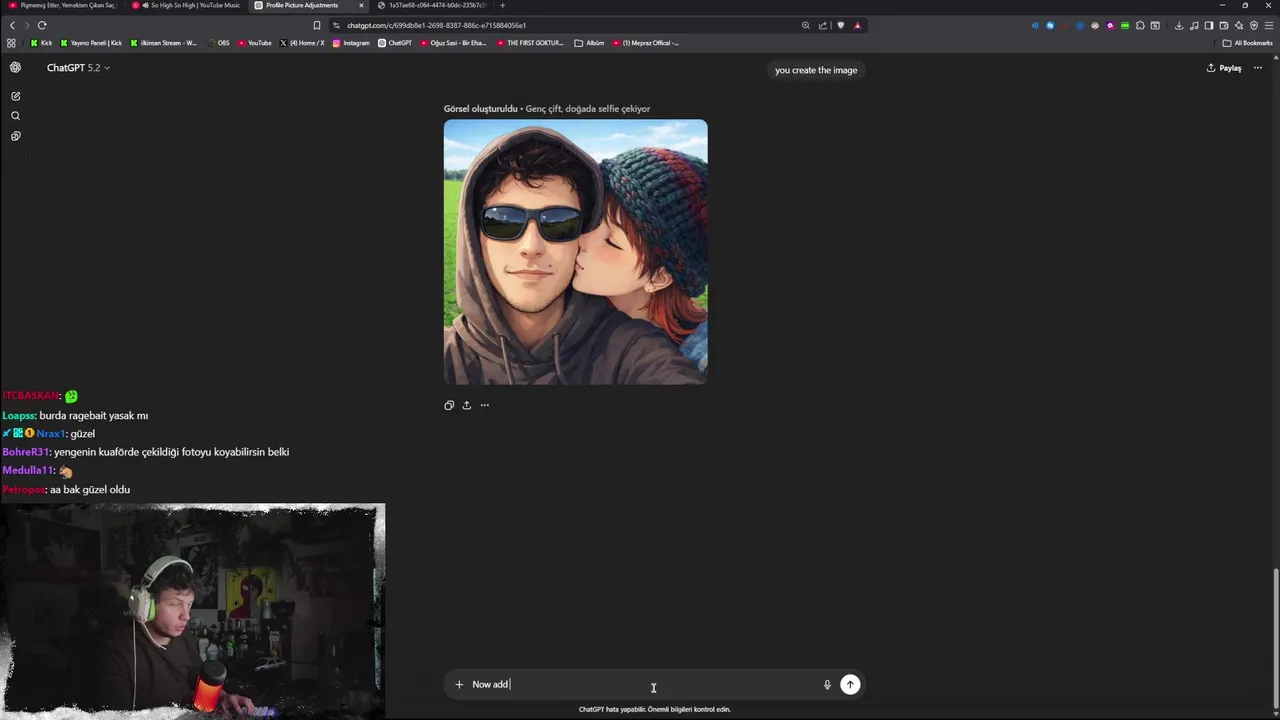
Task: Open the Brave VPN shield icon
Action: (1254, 25)
